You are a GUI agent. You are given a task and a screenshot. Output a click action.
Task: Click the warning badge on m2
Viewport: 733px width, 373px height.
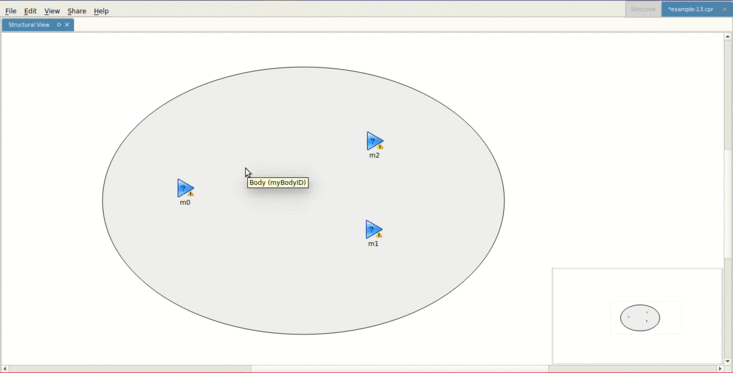click(380, 147)
